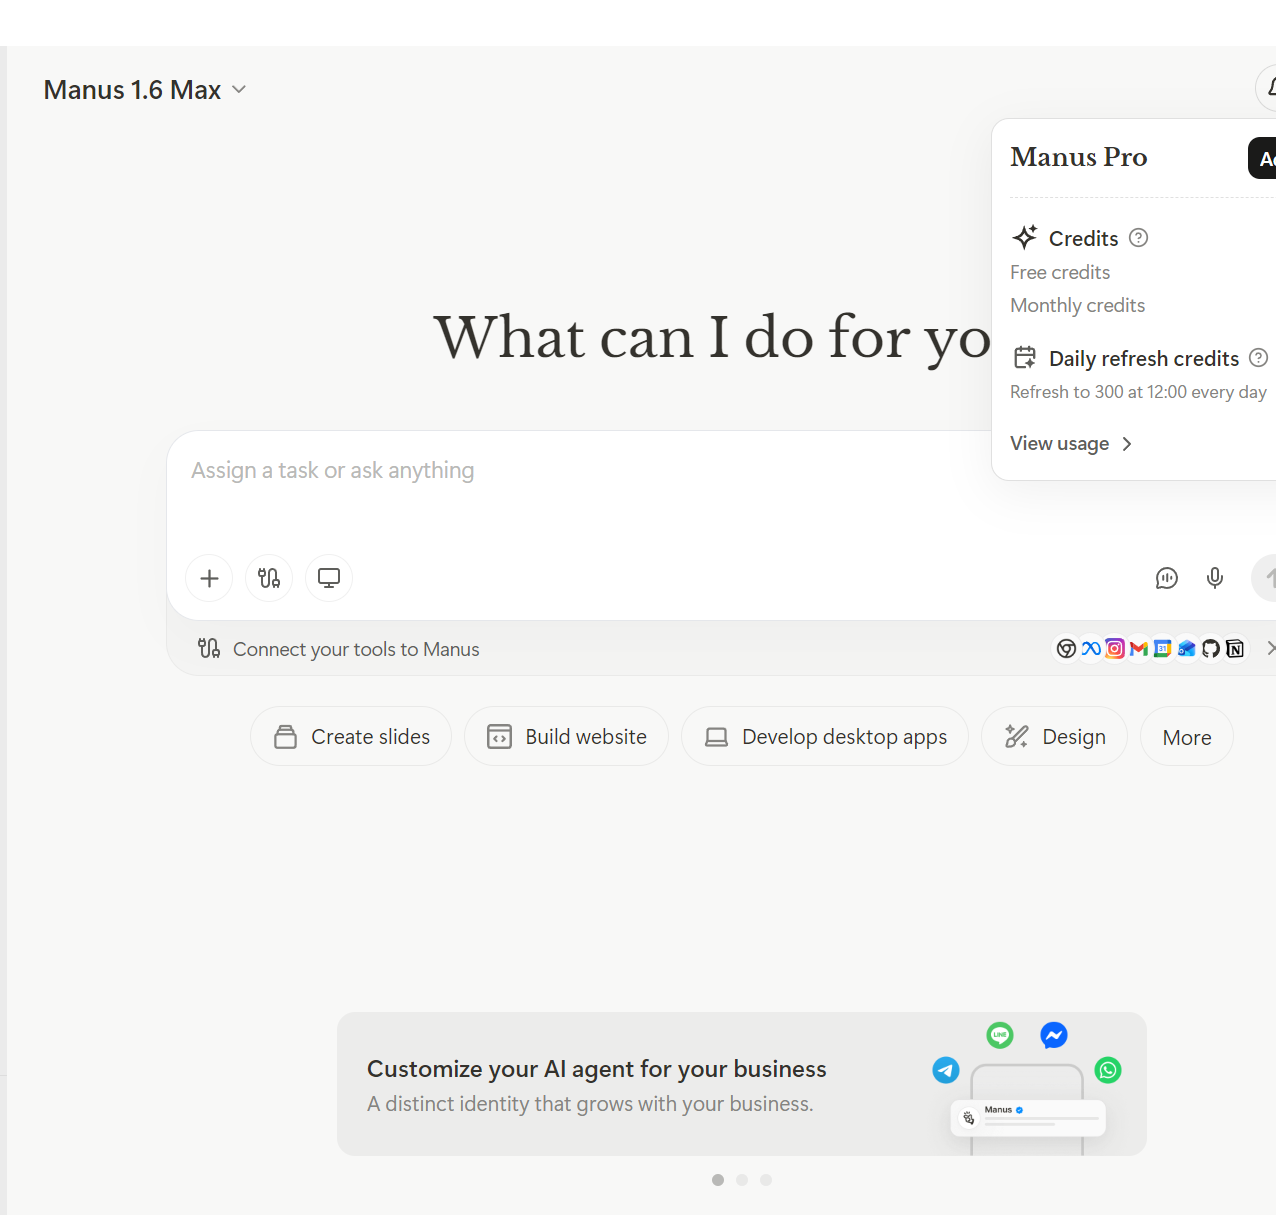This screenshot has width=1276, height=1215.
Task: Click the Gmail connector icon
Action: click(1139, 649)
